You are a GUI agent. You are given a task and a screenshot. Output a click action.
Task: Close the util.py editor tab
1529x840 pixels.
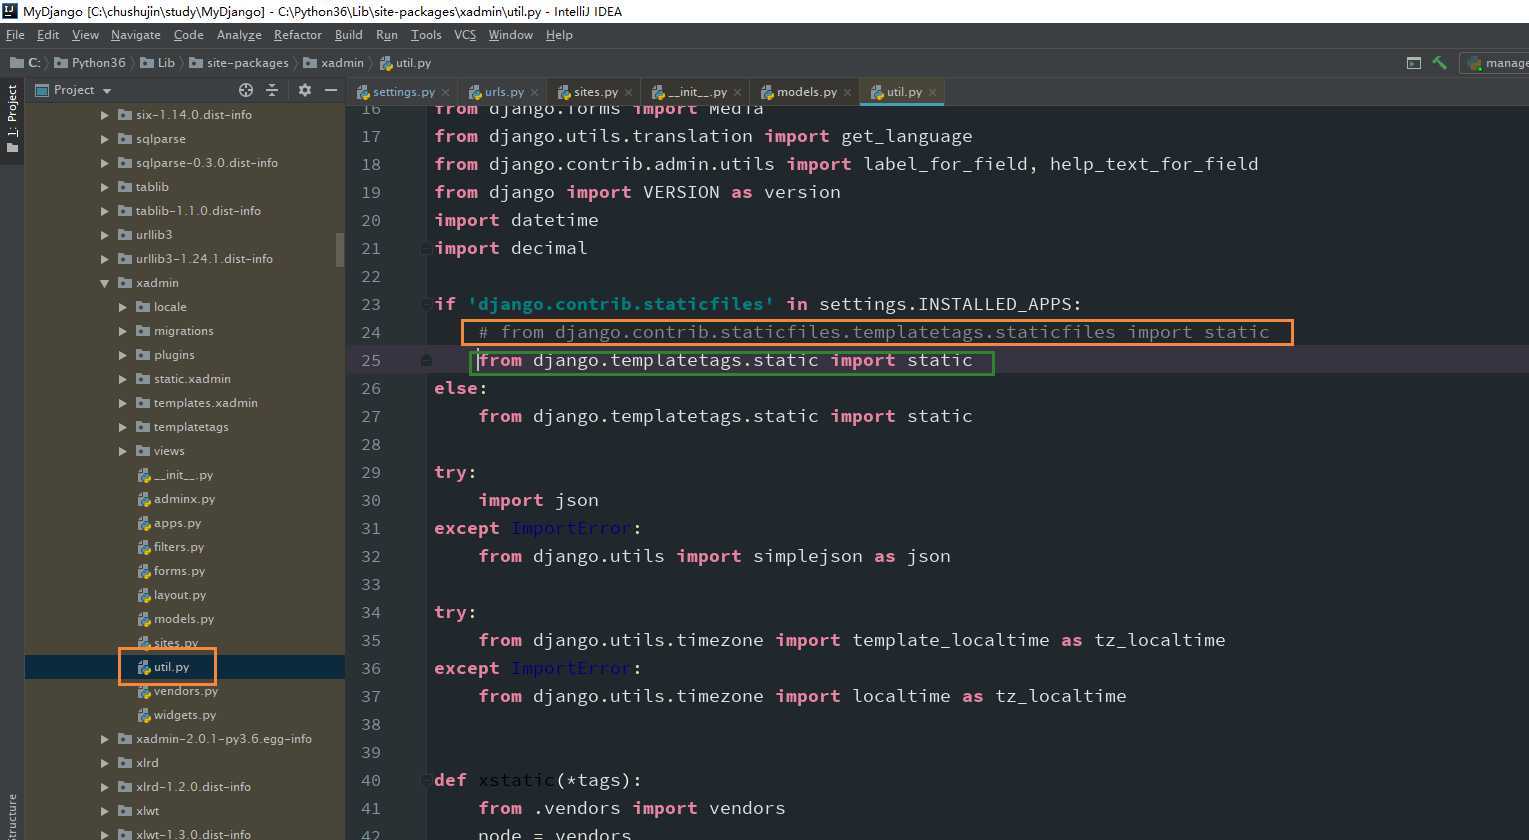(x=932, y=92)
